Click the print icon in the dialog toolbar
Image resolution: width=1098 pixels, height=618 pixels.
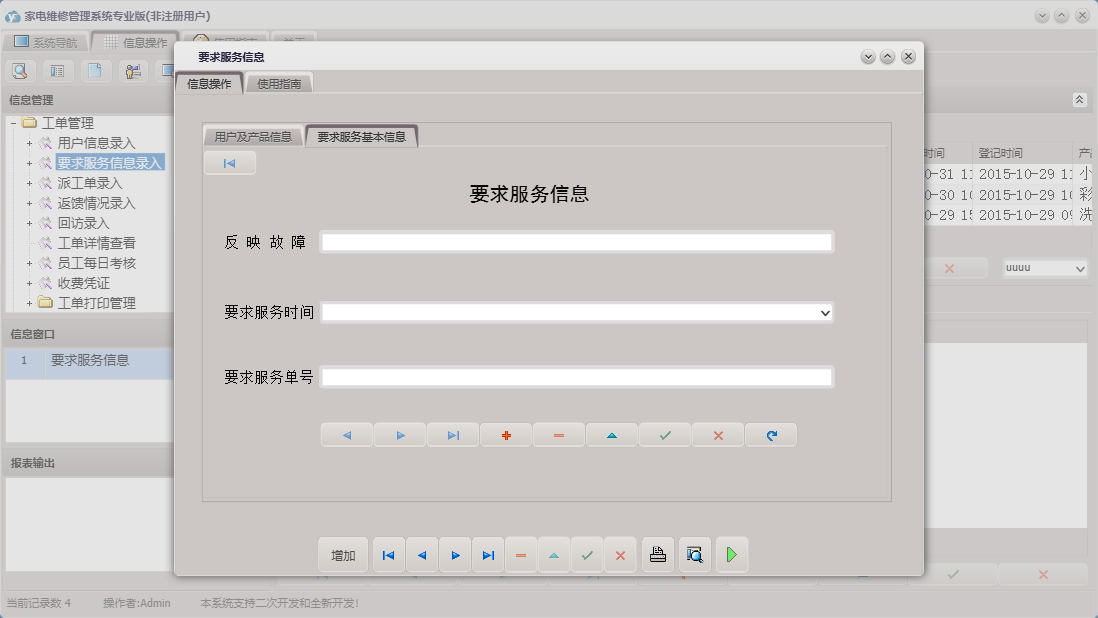click(657, 554)
